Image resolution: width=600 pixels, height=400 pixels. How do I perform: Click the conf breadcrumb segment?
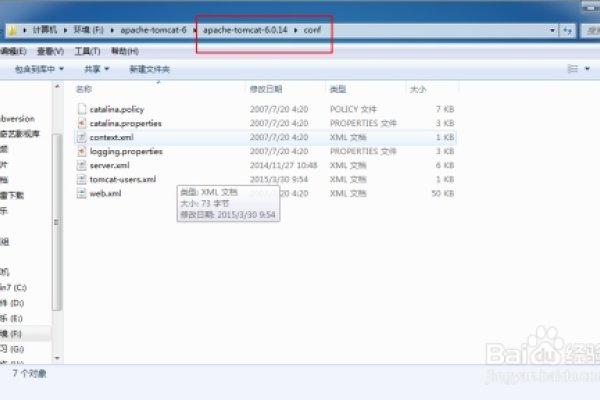point(312,30)
